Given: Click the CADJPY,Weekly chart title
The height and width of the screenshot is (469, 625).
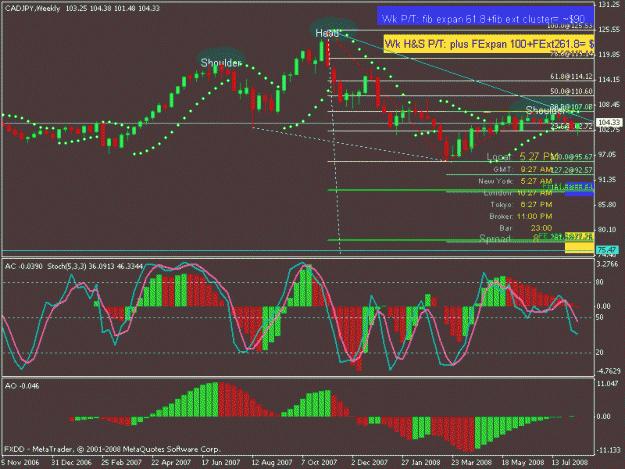Looking at the screenshot, I should pyautogui.click(x=33, y=8).
